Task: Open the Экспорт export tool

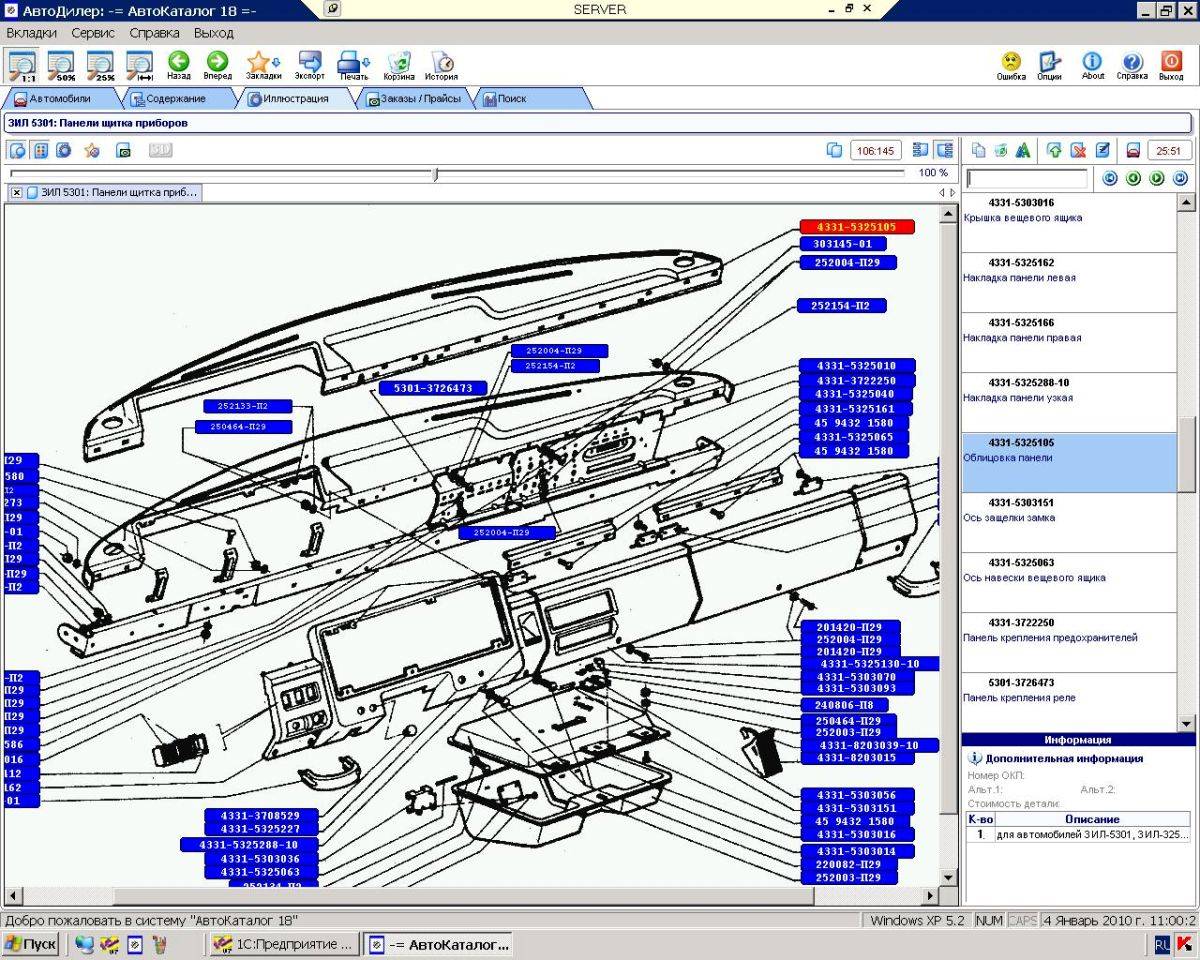Action: click(309, 65)
